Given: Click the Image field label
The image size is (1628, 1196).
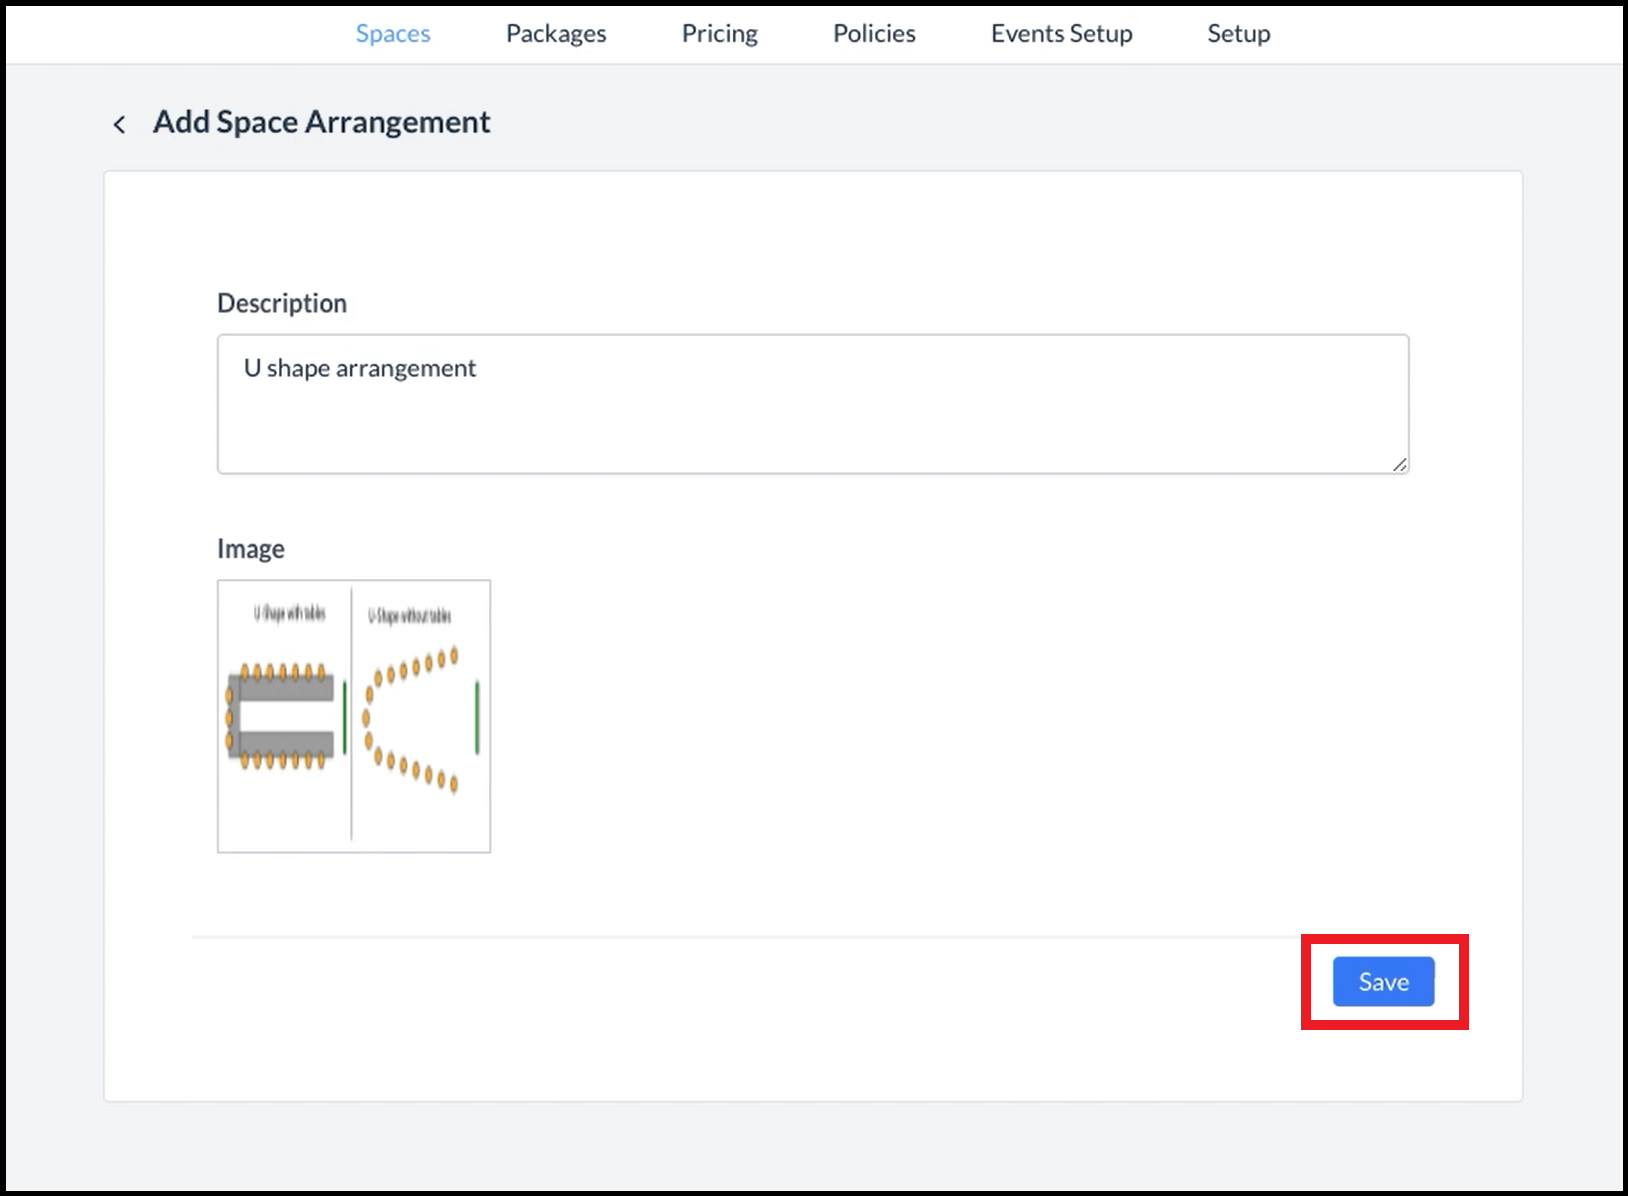Looking at the screenshot, I should [251, 549].
